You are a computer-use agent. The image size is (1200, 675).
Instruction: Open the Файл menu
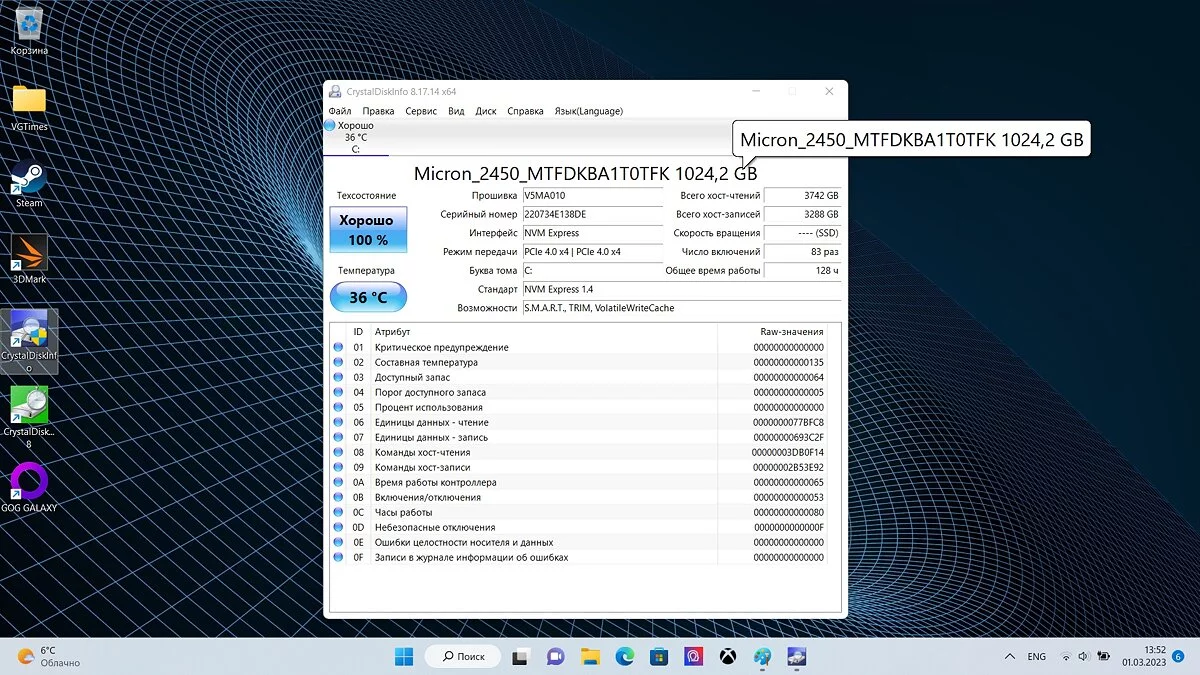339,111
